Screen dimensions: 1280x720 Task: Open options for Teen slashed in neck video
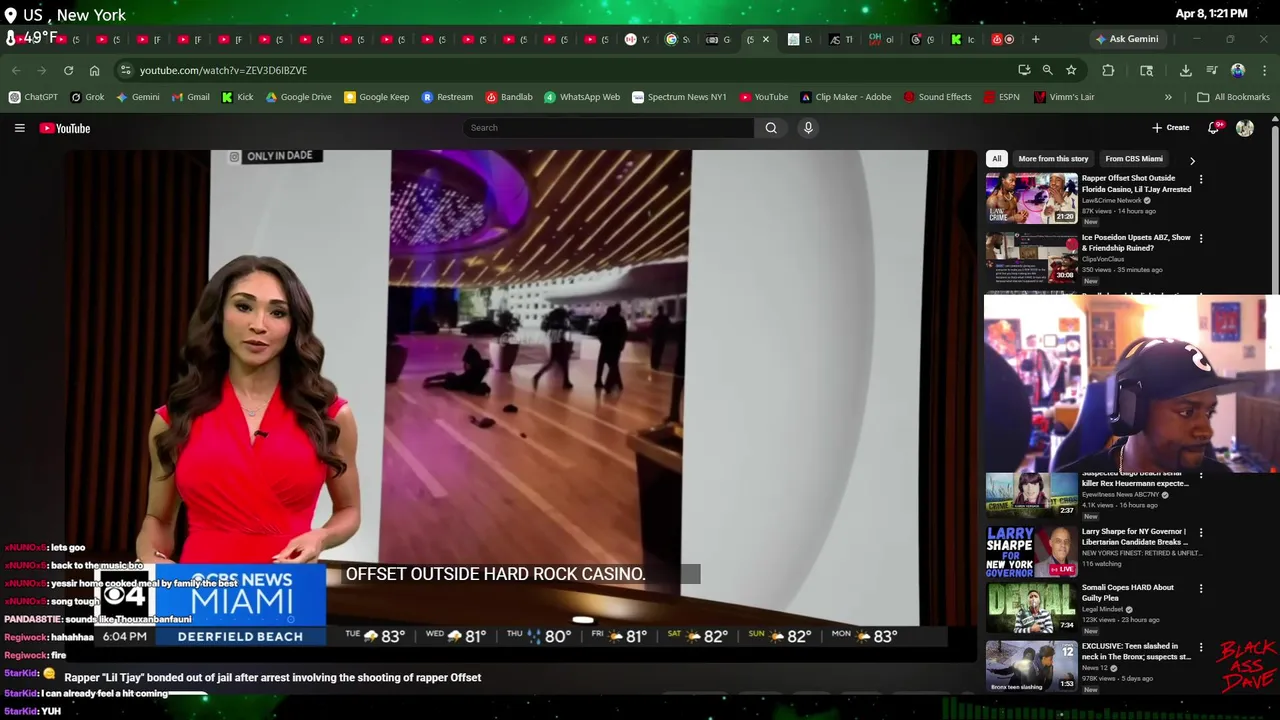pyautogui.click(x=1201, y=648)
